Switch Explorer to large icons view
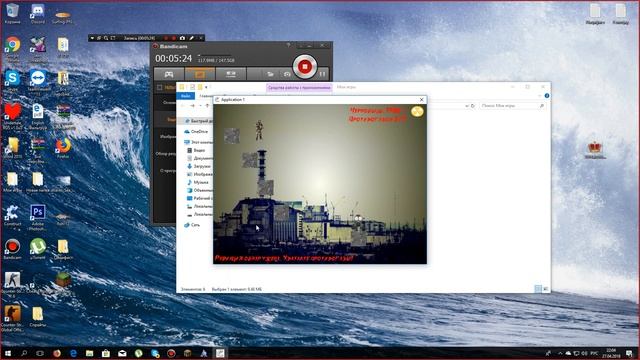Image resolution: width=640 pixels, height=360 pixels. (545, 289)
